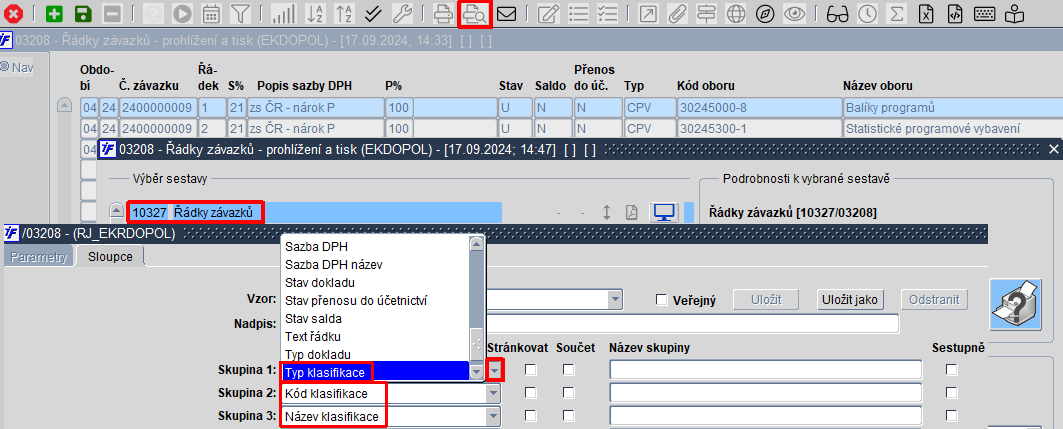The height and width of the screenshot is (429, 1063).
Task: Open the Skupina 3 Název klasifikace dropdown
Action: (493, 417)
